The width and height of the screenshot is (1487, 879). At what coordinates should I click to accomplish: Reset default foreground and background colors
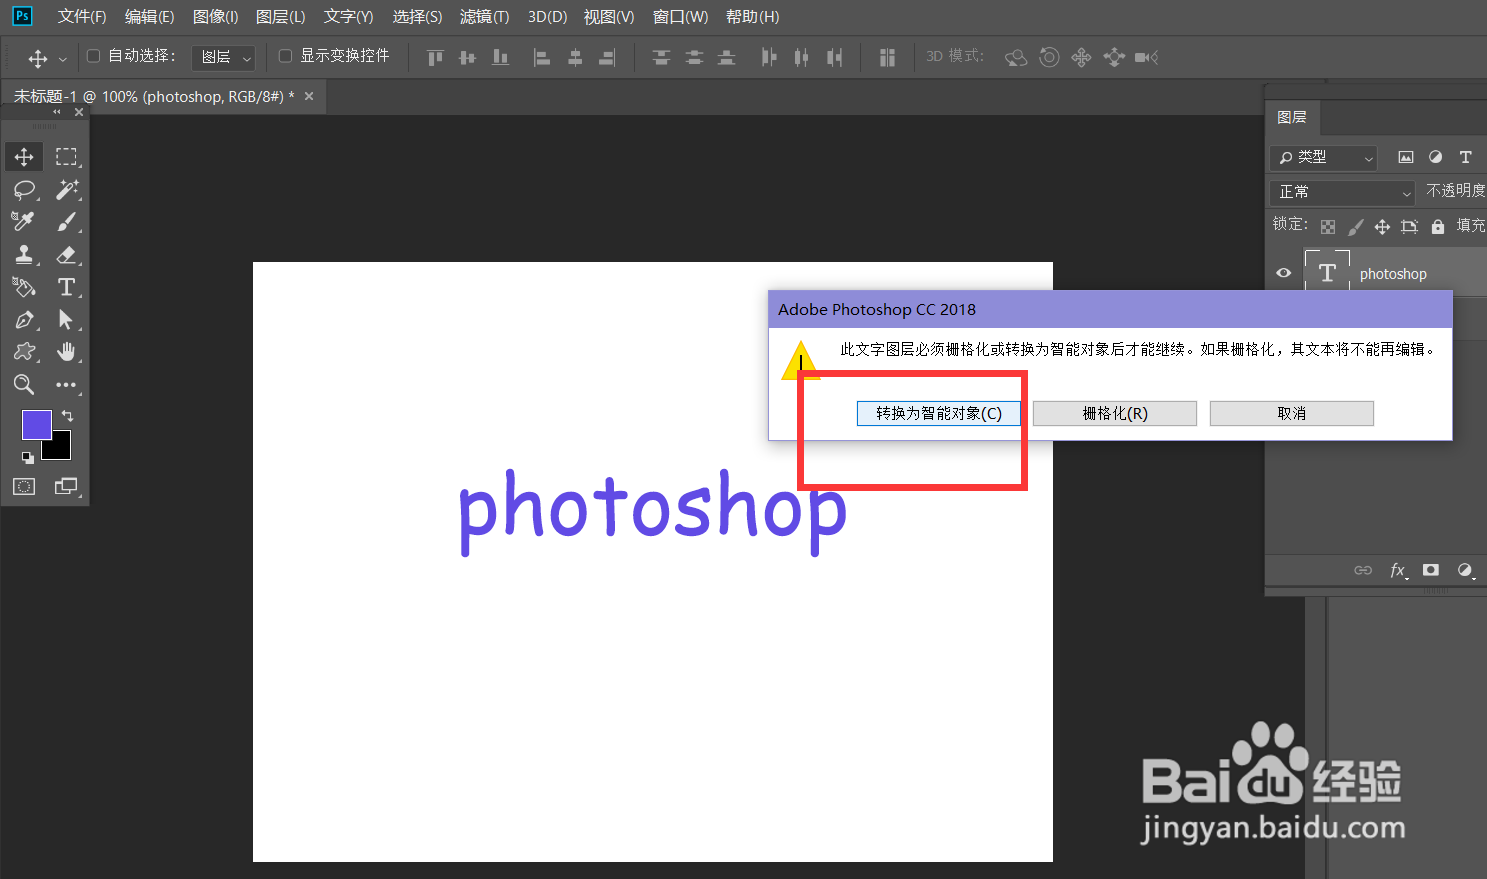point(28,458)
